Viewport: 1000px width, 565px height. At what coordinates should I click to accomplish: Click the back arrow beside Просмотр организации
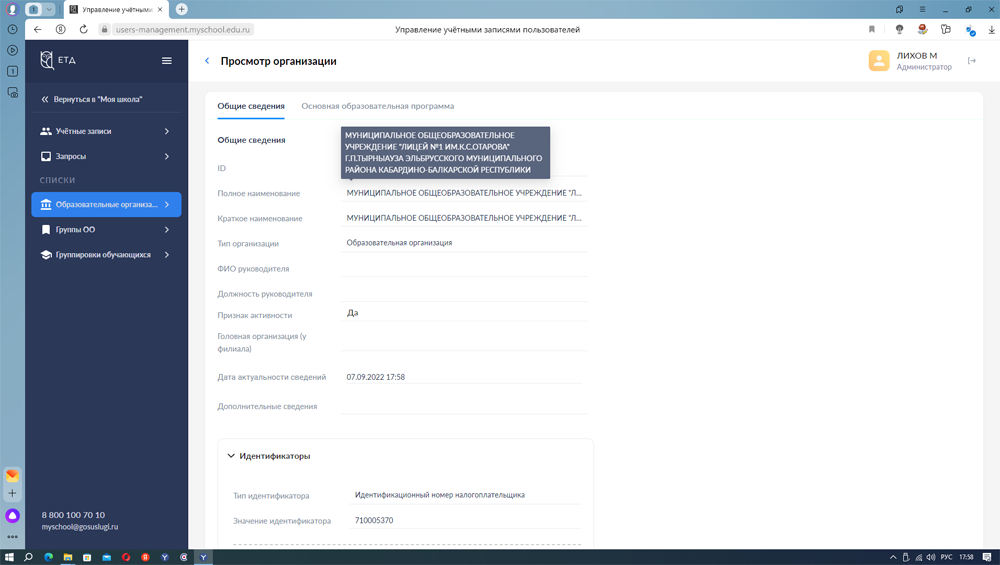(207, 61)
